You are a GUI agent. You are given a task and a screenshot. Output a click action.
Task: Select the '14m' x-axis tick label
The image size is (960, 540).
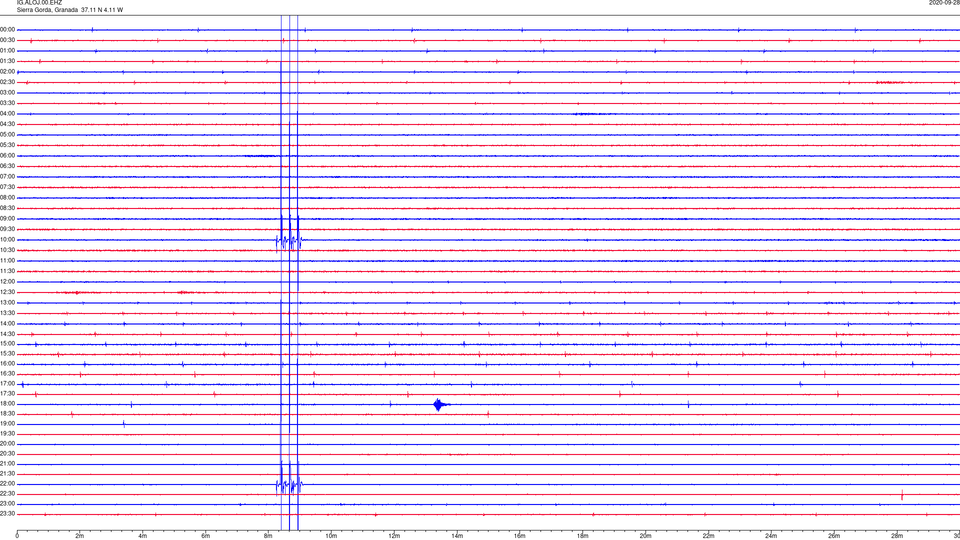pos(457,536)
